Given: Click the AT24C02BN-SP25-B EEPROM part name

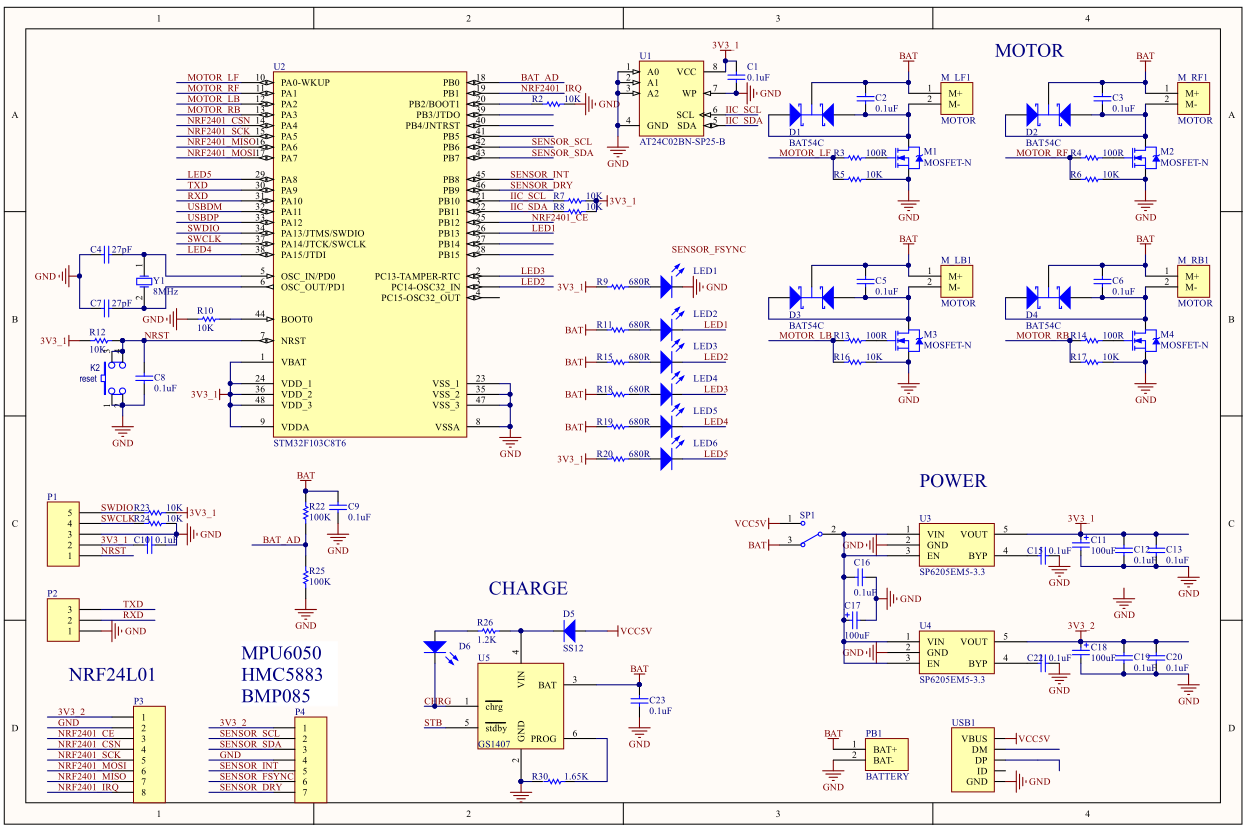Looking at the screenshot, I should coord(682,142).
